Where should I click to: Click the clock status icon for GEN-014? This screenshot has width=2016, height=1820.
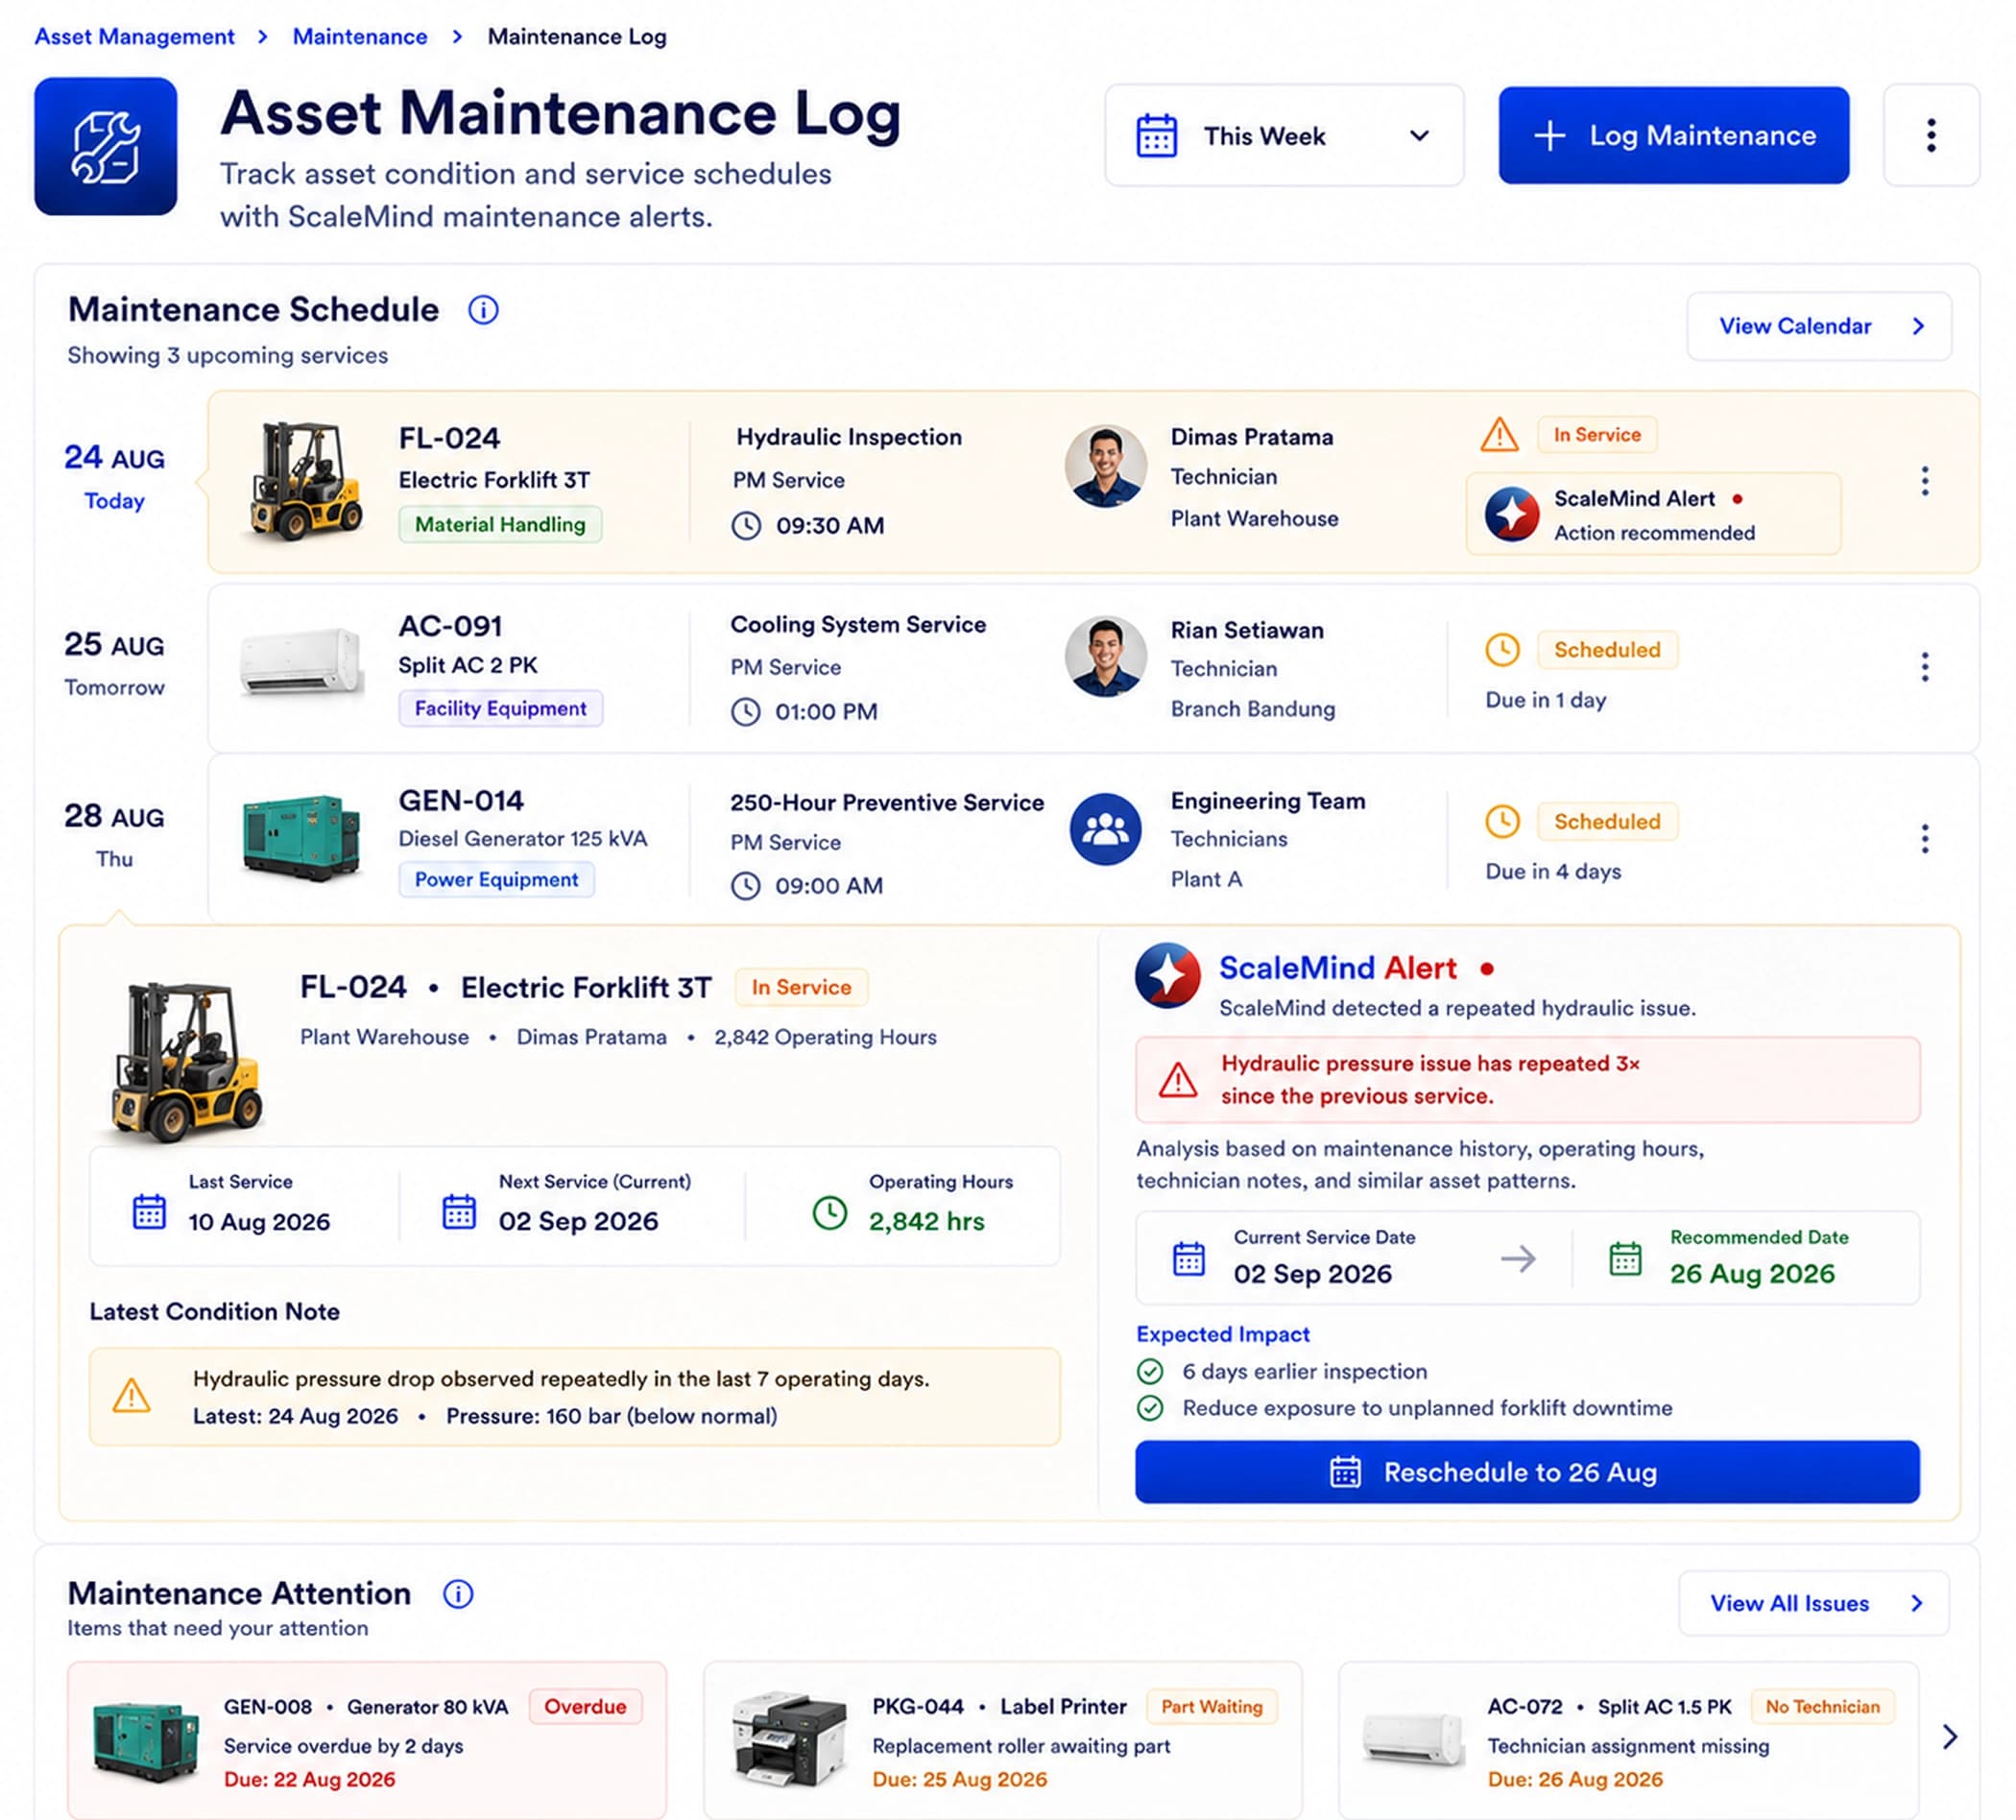point(1502,822)
